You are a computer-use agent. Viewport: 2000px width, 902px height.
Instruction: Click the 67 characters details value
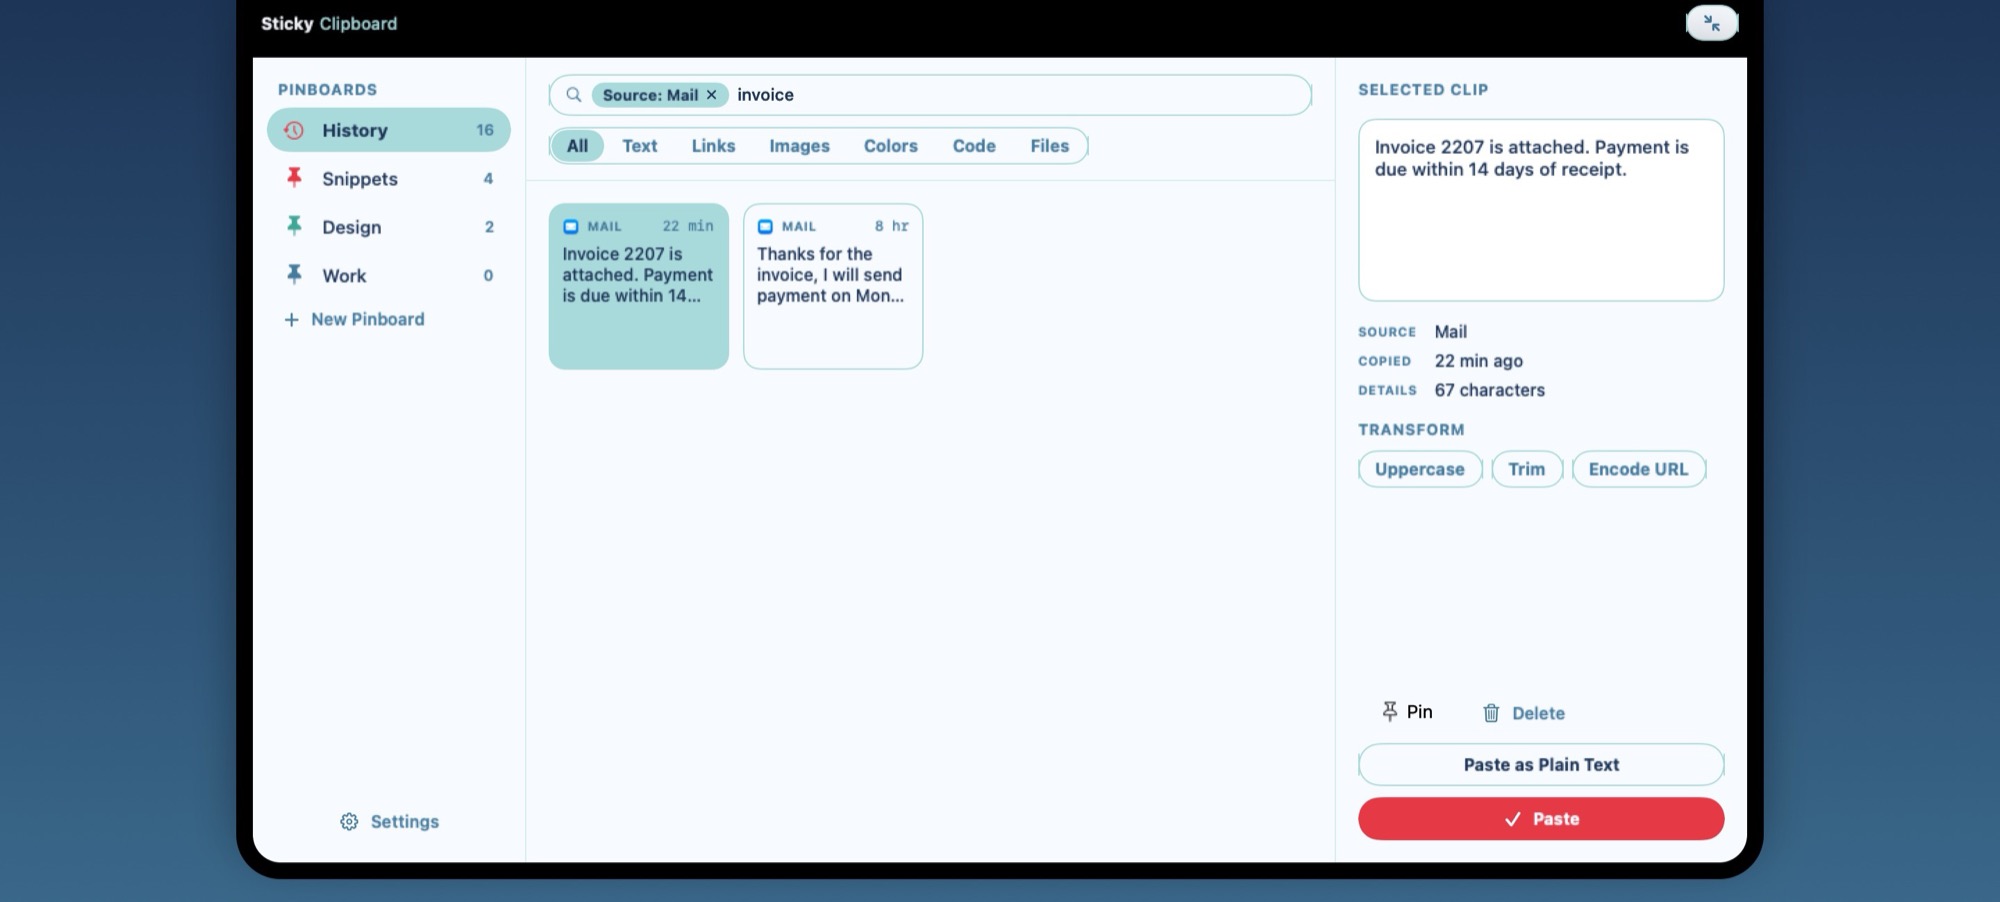tap(1490, 390)
